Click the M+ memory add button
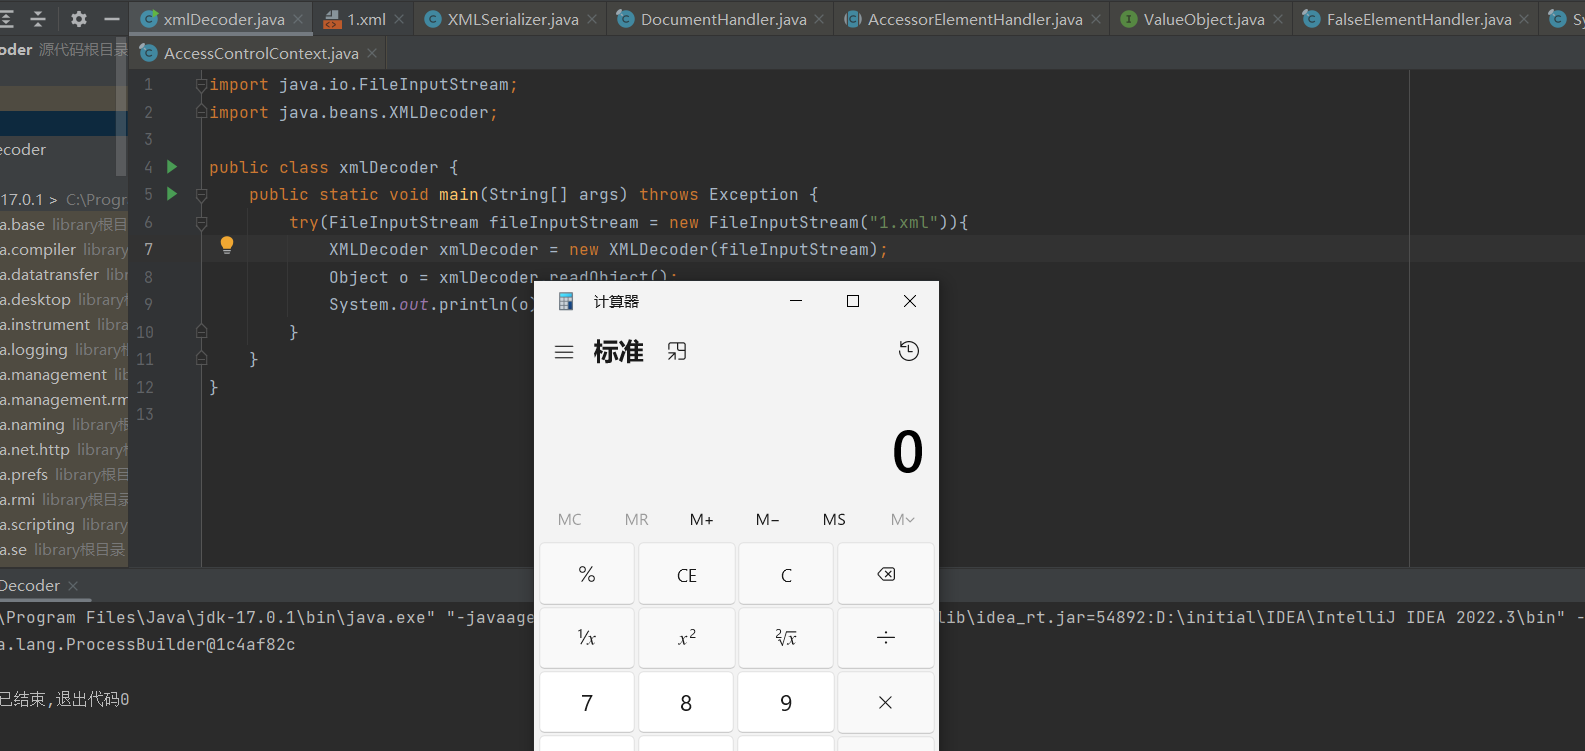The image size is (1585, 751). [702, 519]
